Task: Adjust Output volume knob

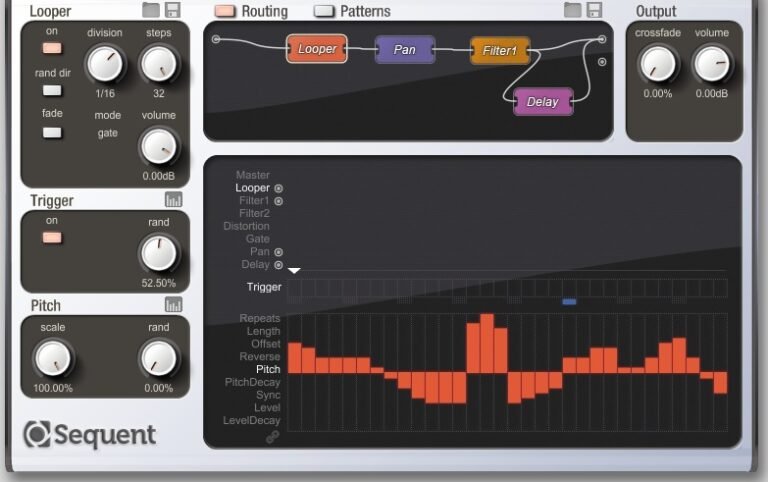Action: [x=712, y=64]
